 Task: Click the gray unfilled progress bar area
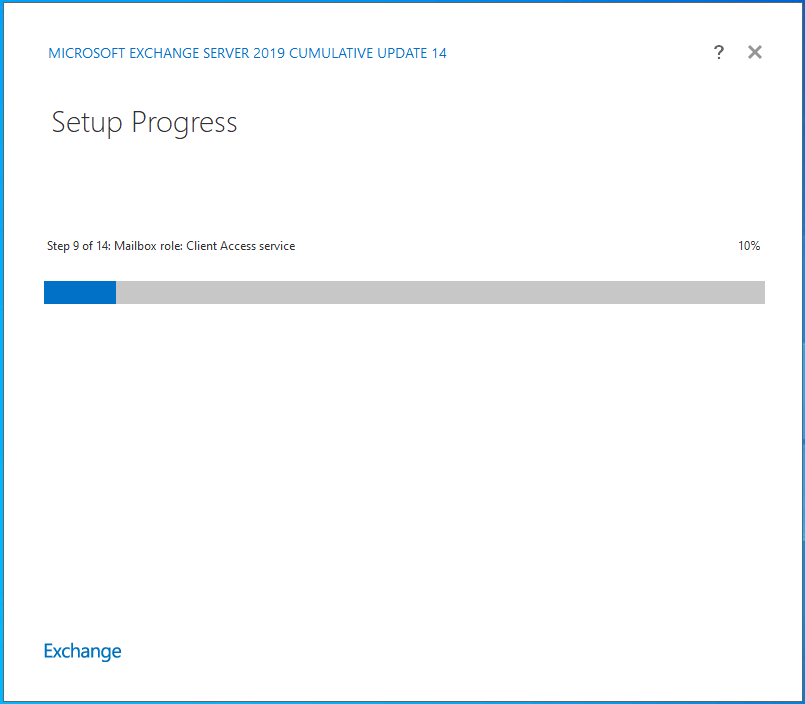[x=440, y=292]
